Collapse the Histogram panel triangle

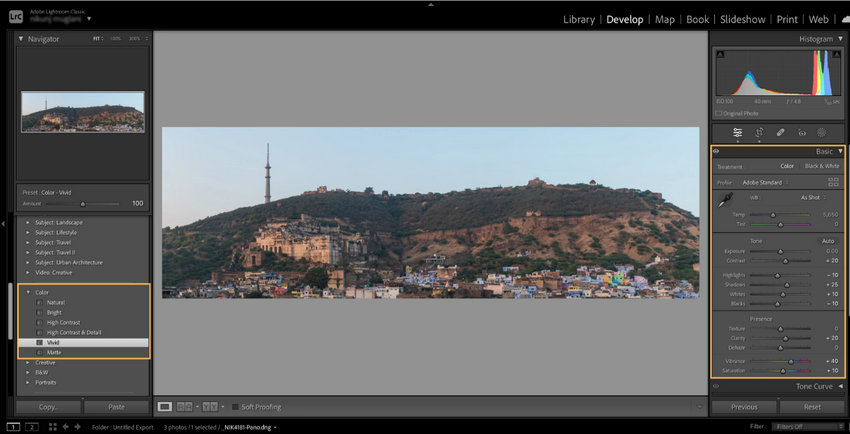click(840, 39)
